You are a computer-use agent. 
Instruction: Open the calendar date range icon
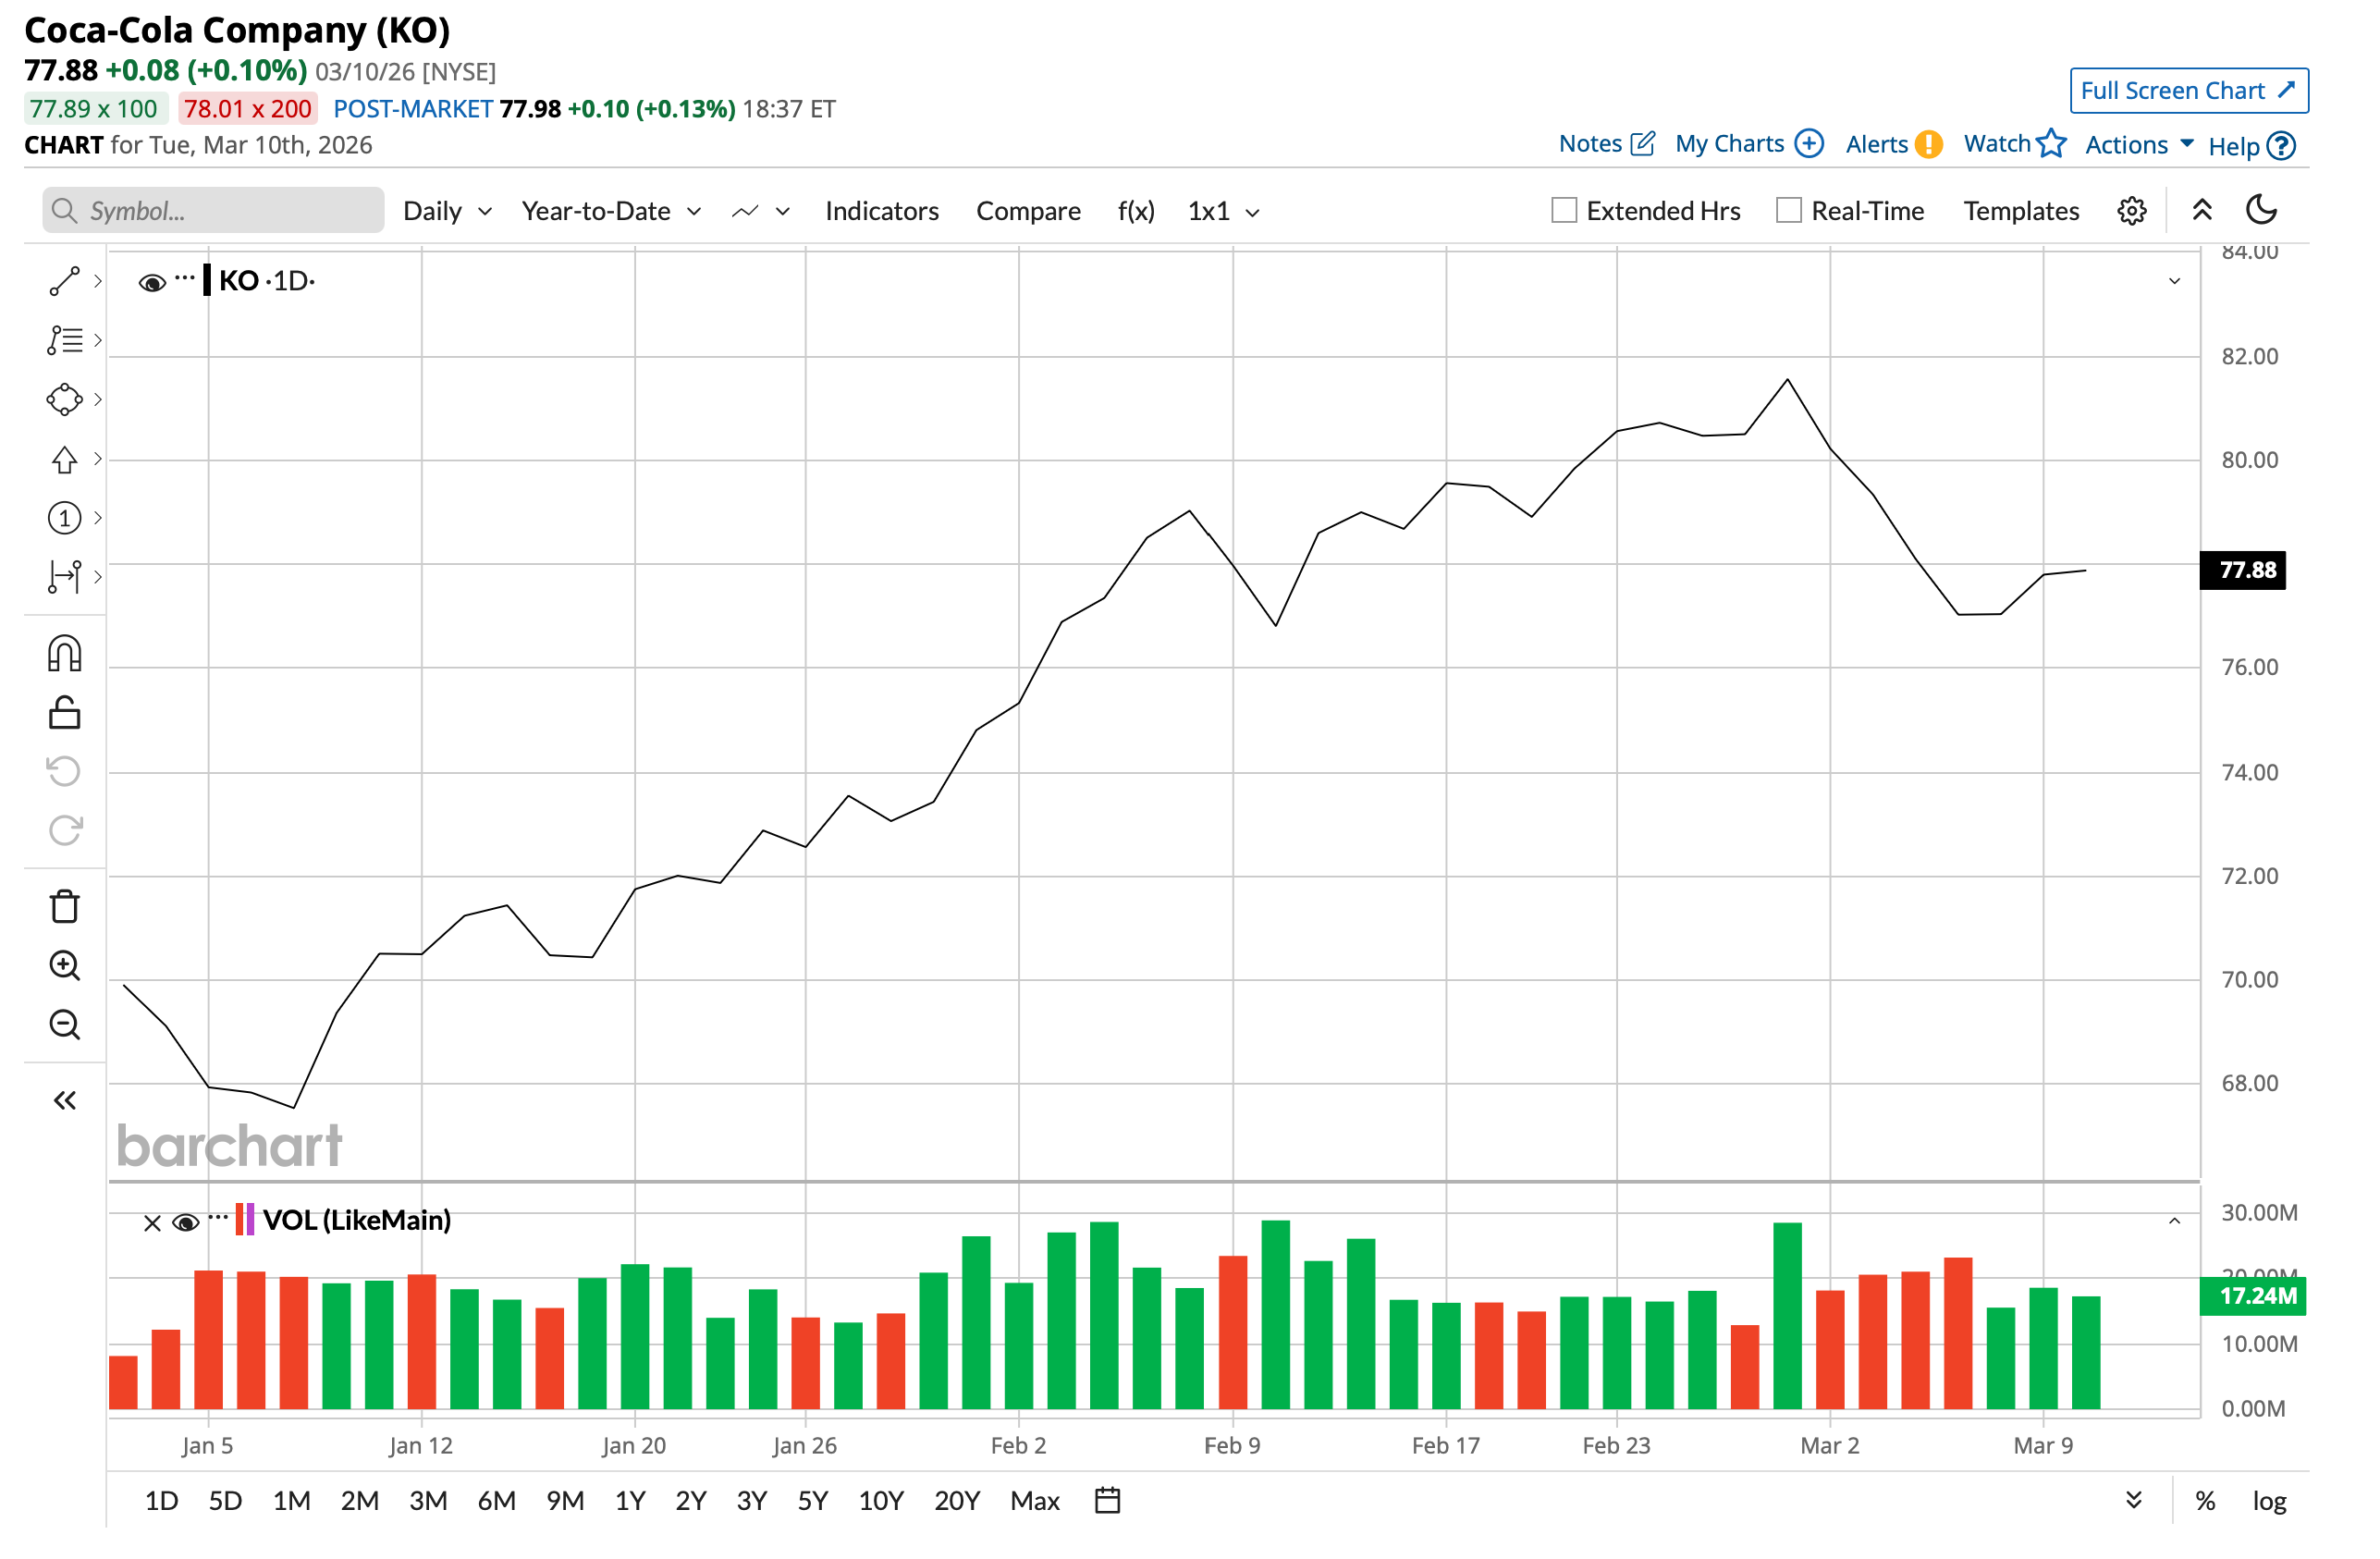click(1108, 1502)
